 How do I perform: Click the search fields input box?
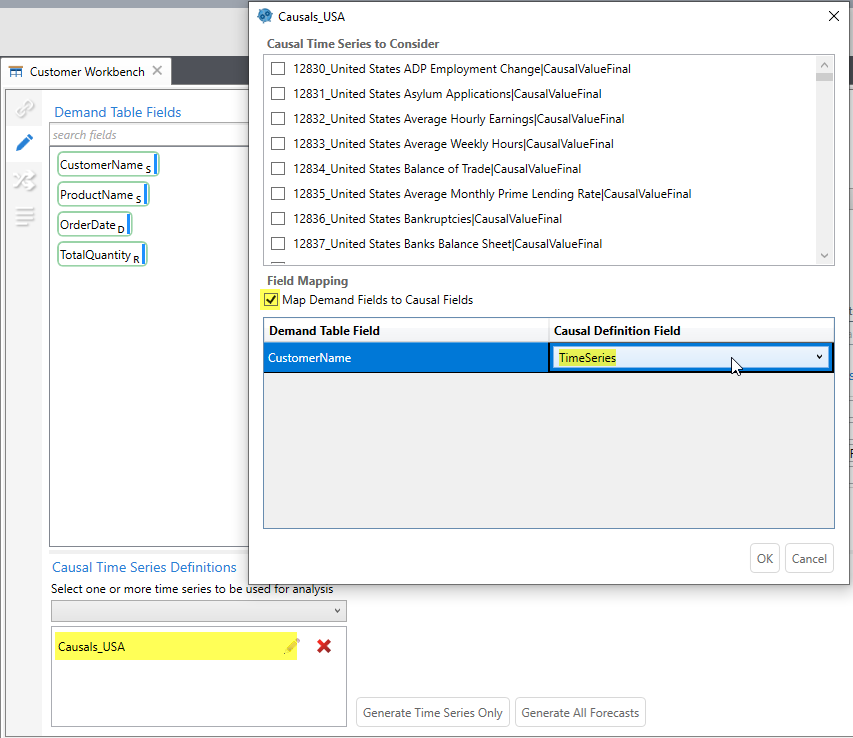pyautogui.click(x=150, y=135)
